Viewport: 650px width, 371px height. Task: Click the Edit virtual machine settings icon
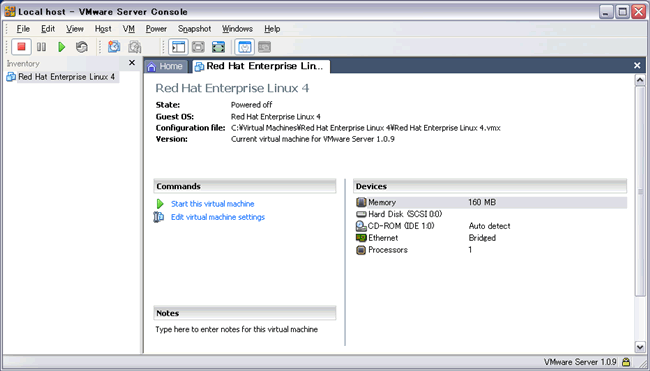(x=158, y=217)
